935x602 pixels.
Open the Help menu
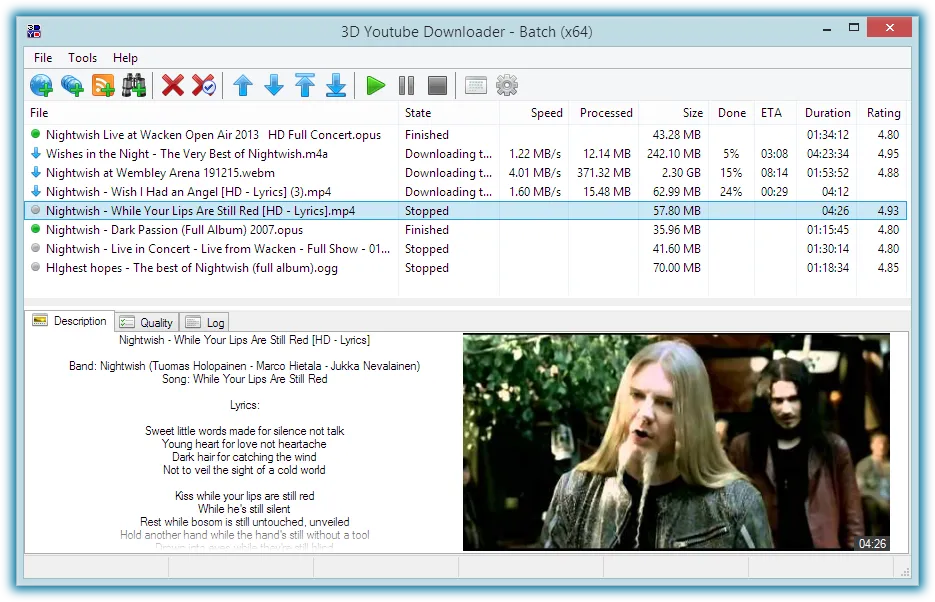click(125, 57)
